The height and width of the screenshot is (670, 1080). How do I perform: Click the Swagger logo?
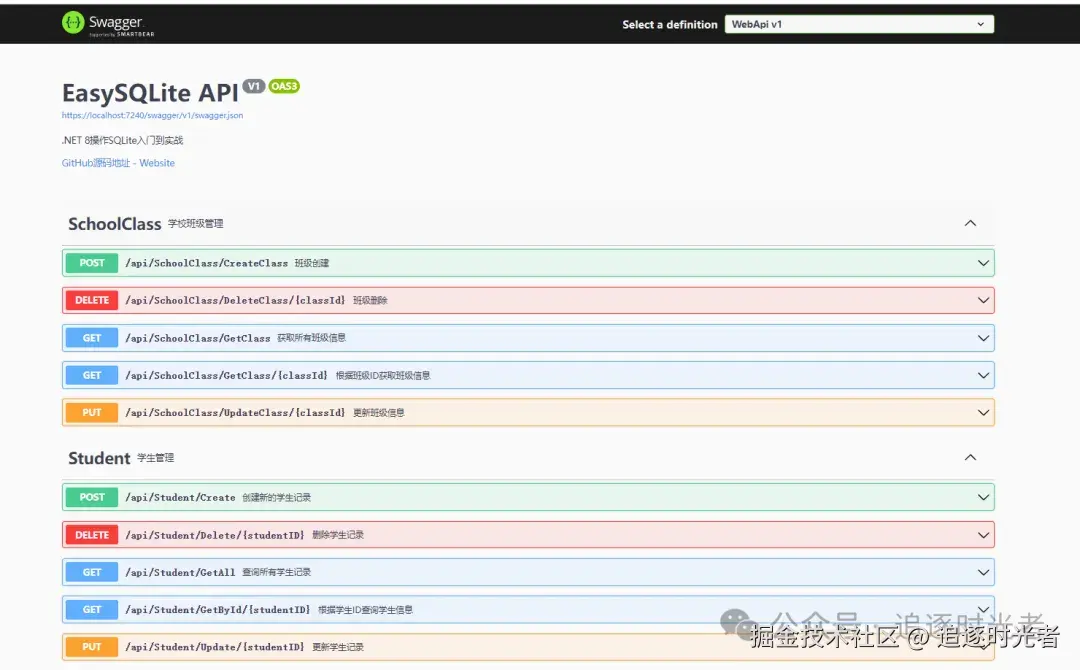[x=107, y=24]
